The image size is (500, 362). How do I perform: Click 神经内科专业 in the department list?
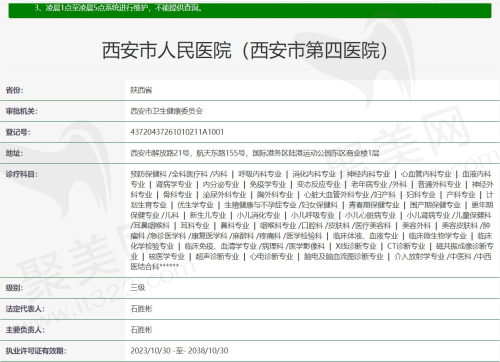(x=368, y=174)
